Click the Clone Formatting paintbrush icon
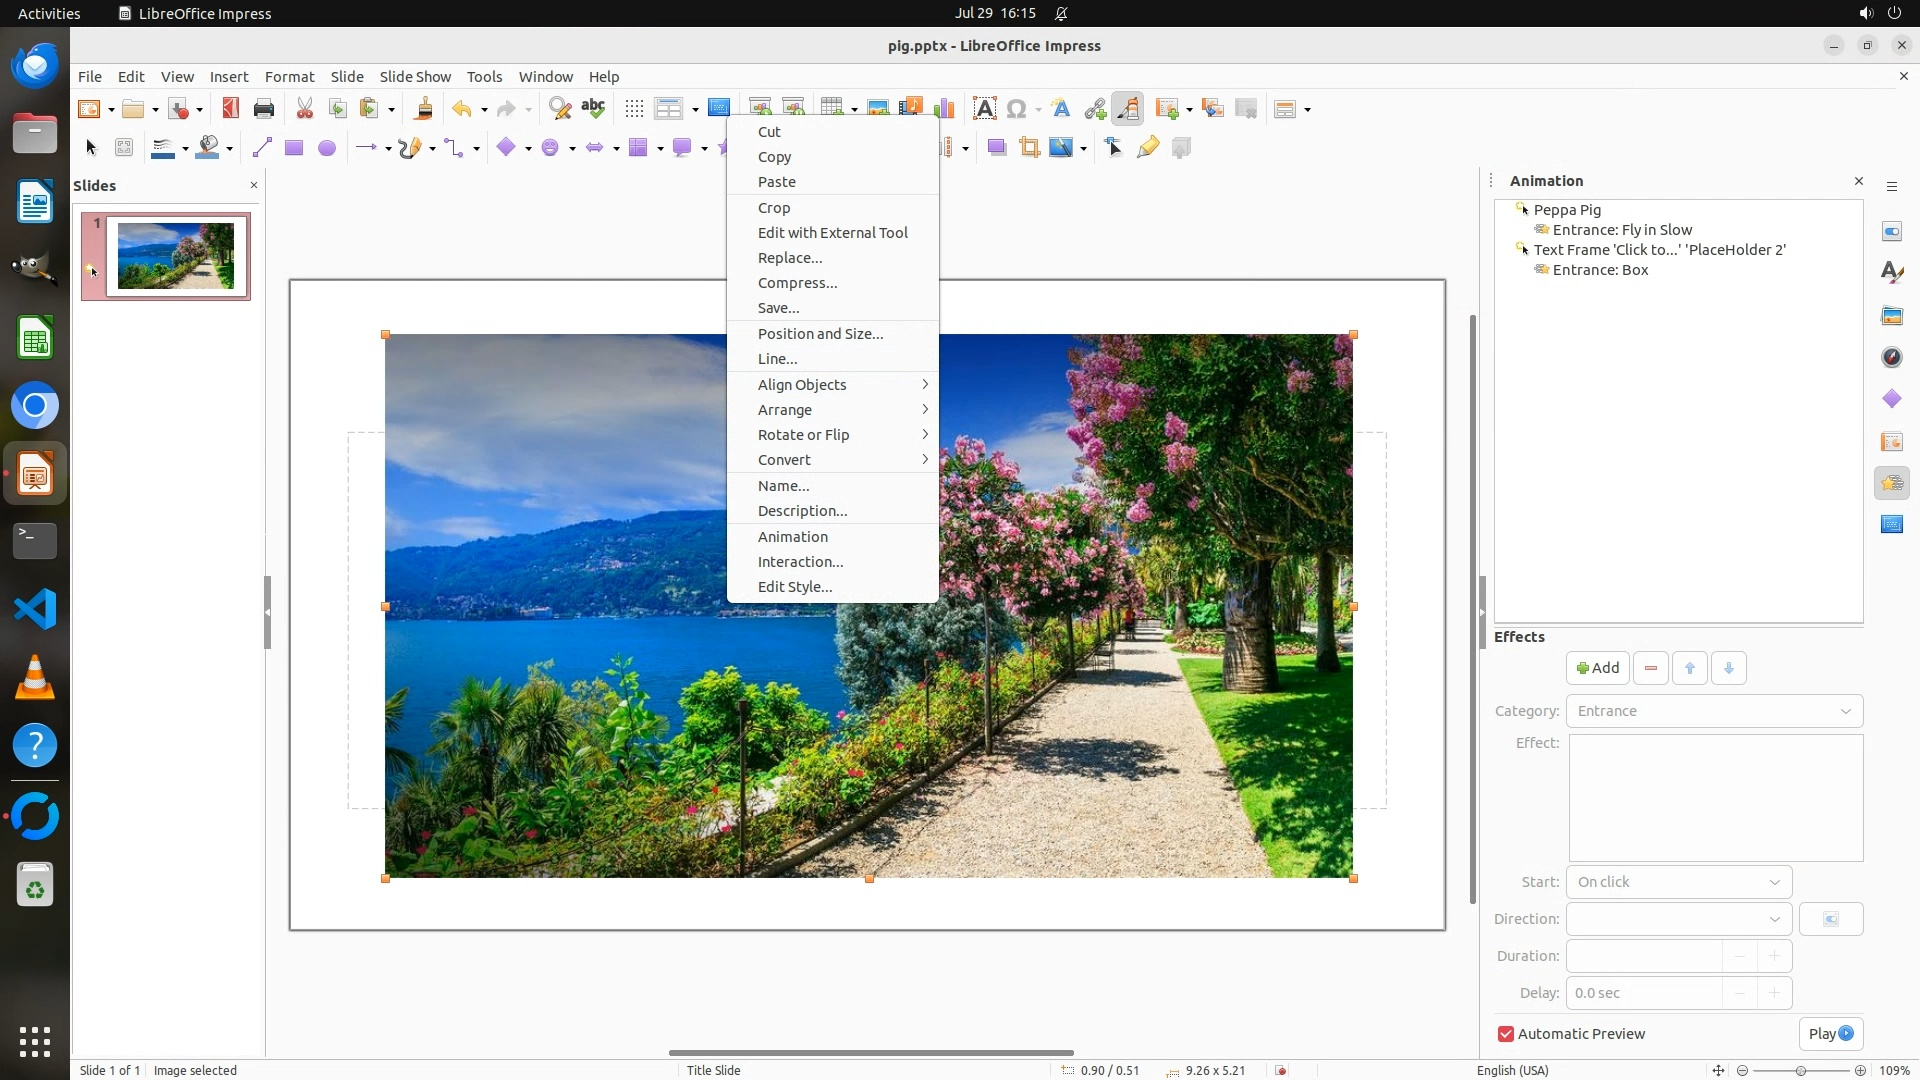The height and width of the screenshot is (1080, 1920). click(x=423, y=109)
